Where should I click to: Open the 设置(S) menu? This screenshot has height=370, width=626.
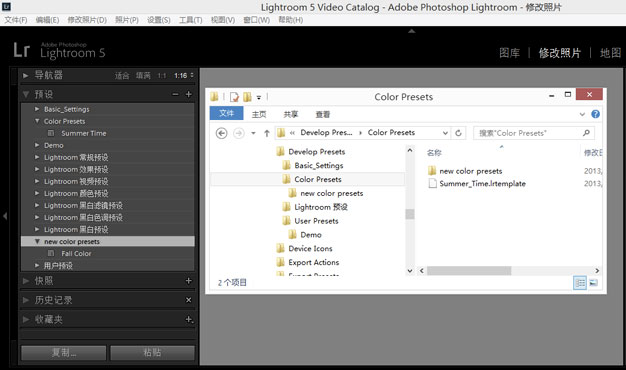tap(158, 20)
